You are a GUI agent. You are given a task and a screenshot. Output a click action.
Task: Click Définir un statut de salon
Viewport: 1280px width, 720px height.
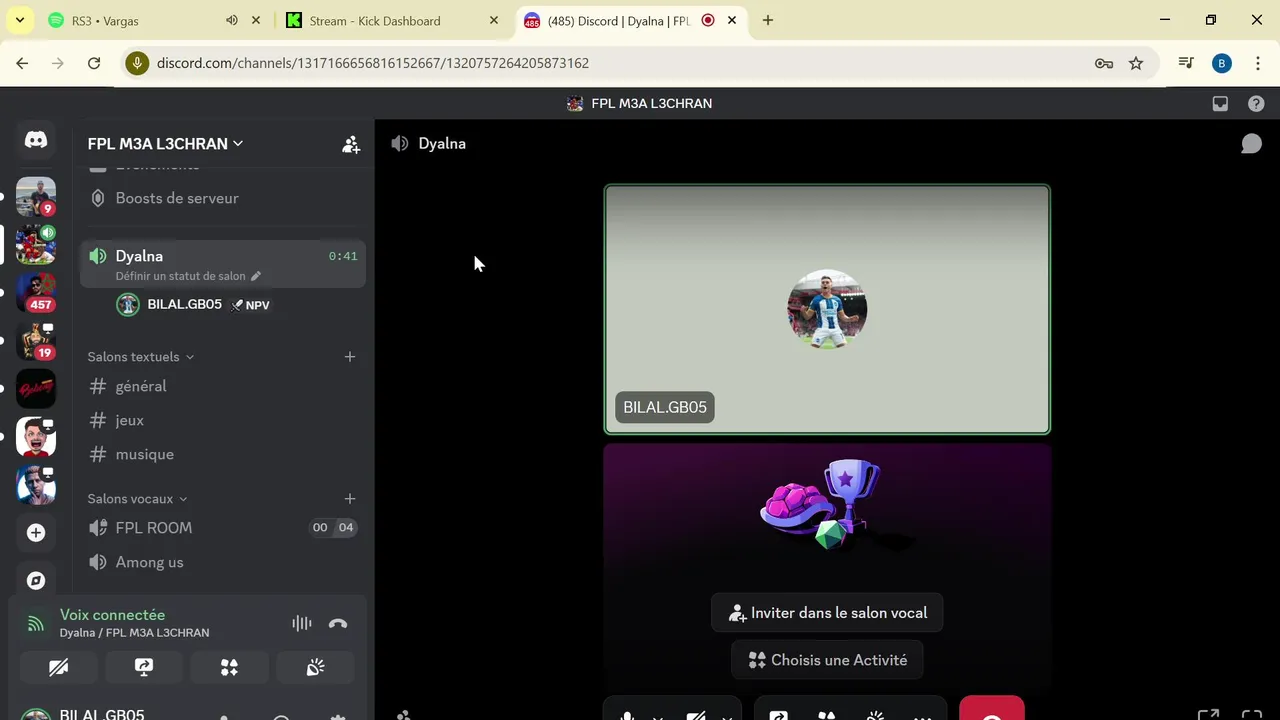[x=180, y=276]
